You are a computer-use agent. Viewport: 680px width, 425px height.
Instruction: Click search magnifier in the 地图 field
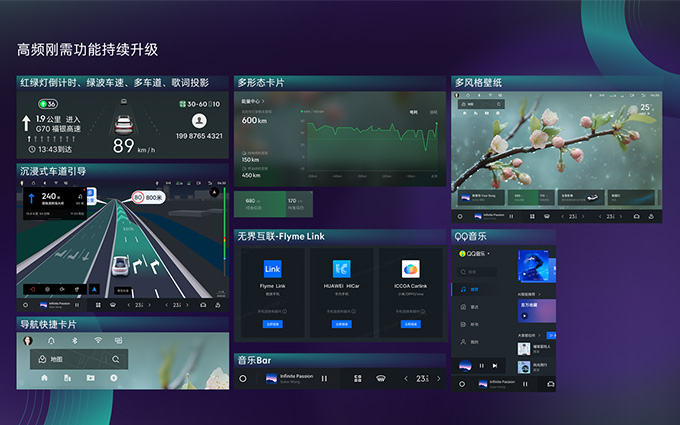115,359
